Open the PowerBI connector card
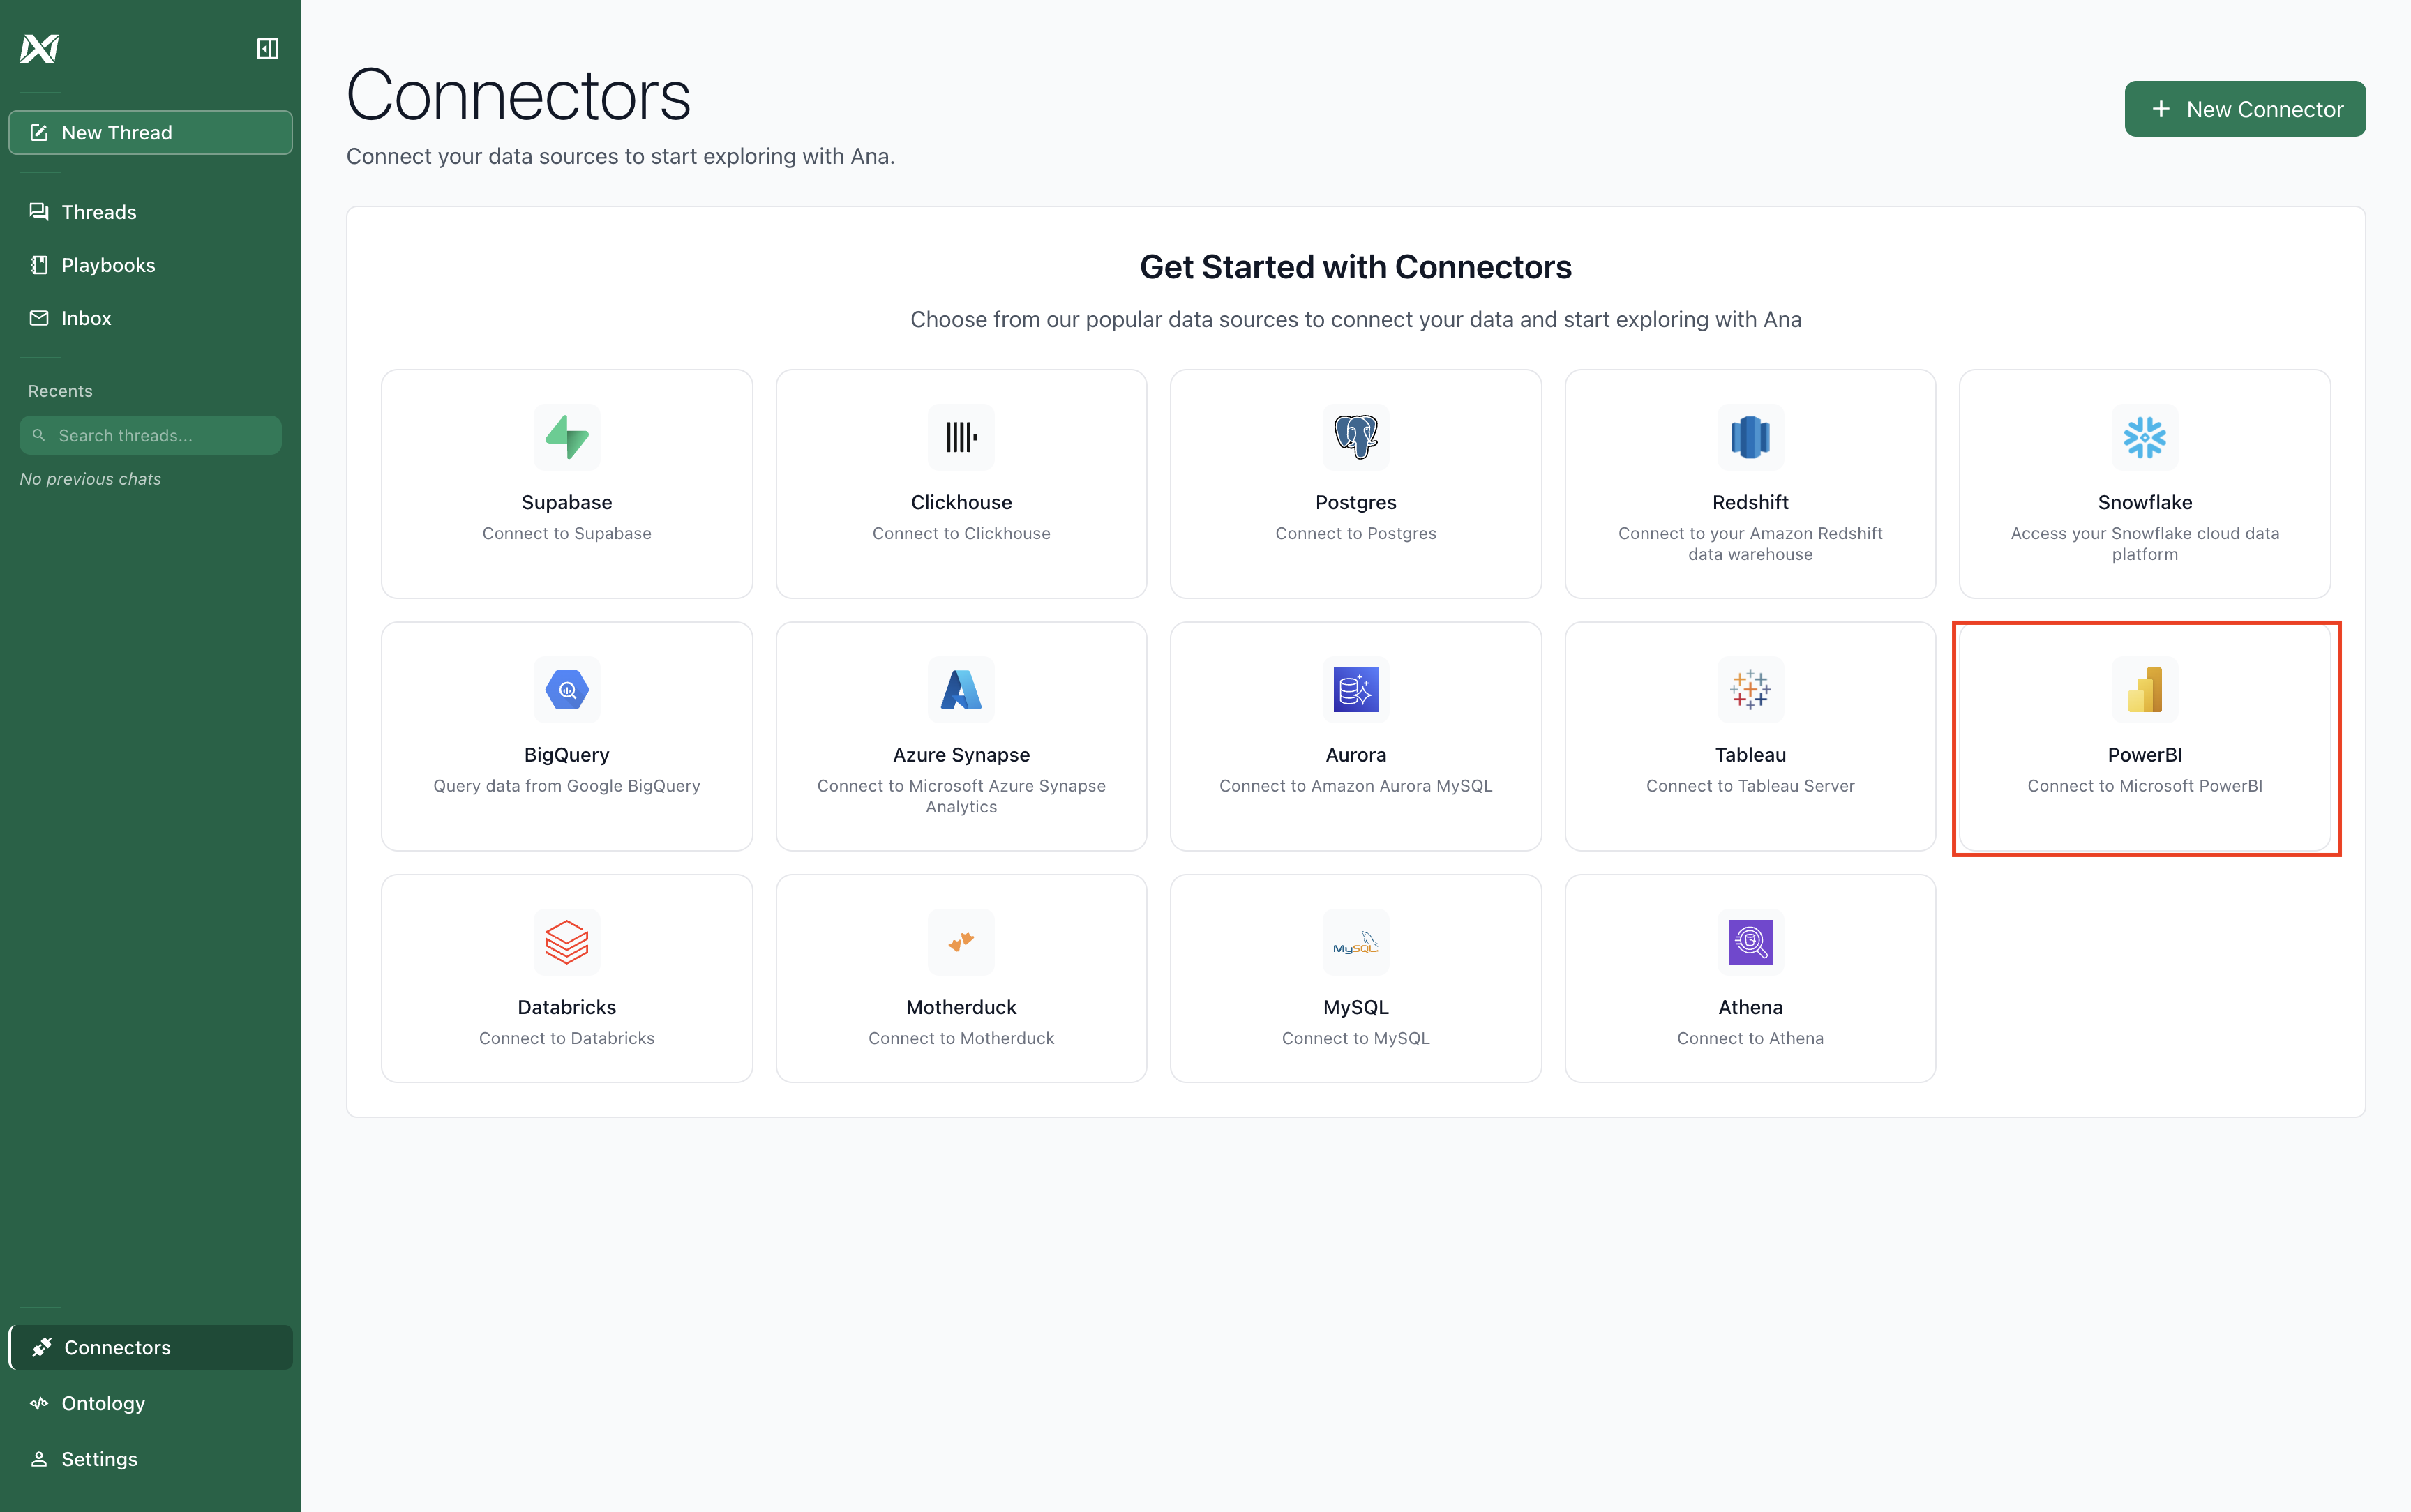 tap(2144, 737)
